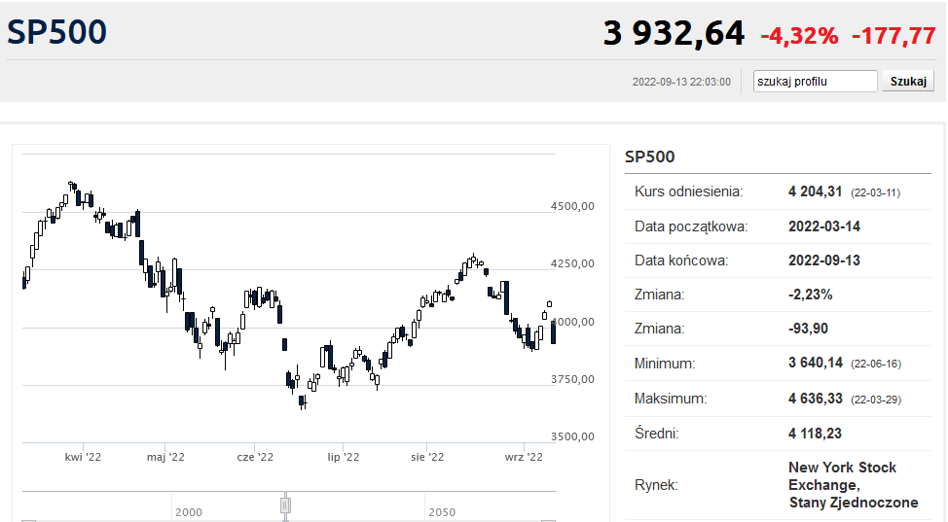948x522 pixels.
Task: Click the maximum value 4 636,33
Action: point(815,399)
